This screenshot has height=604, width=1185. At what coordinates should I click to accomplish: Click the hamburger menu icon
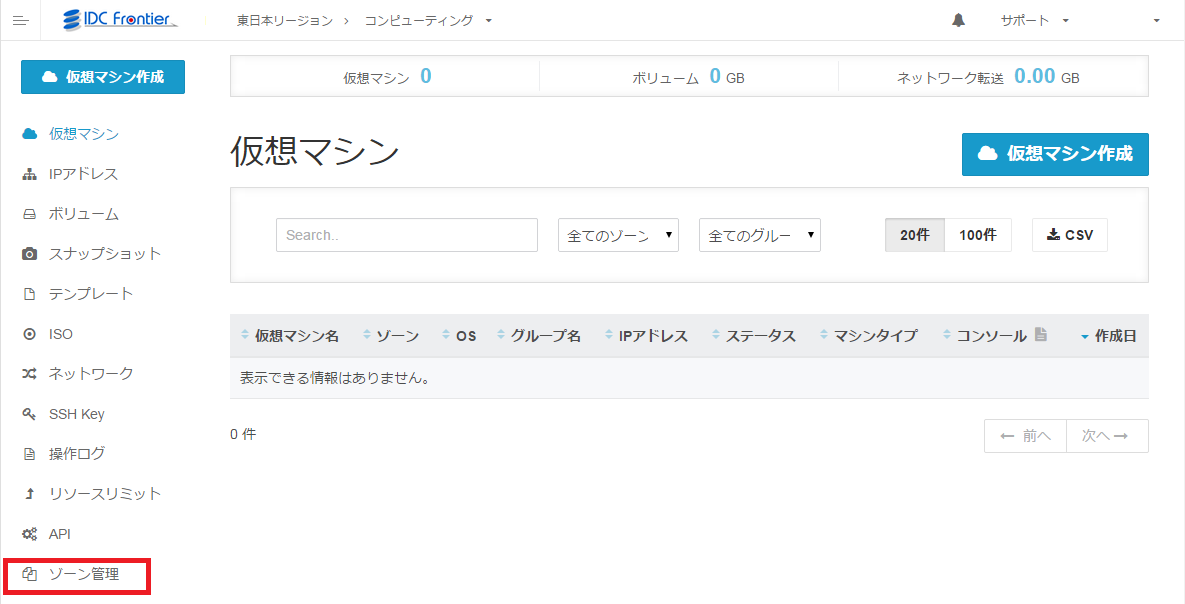point(20,20)
